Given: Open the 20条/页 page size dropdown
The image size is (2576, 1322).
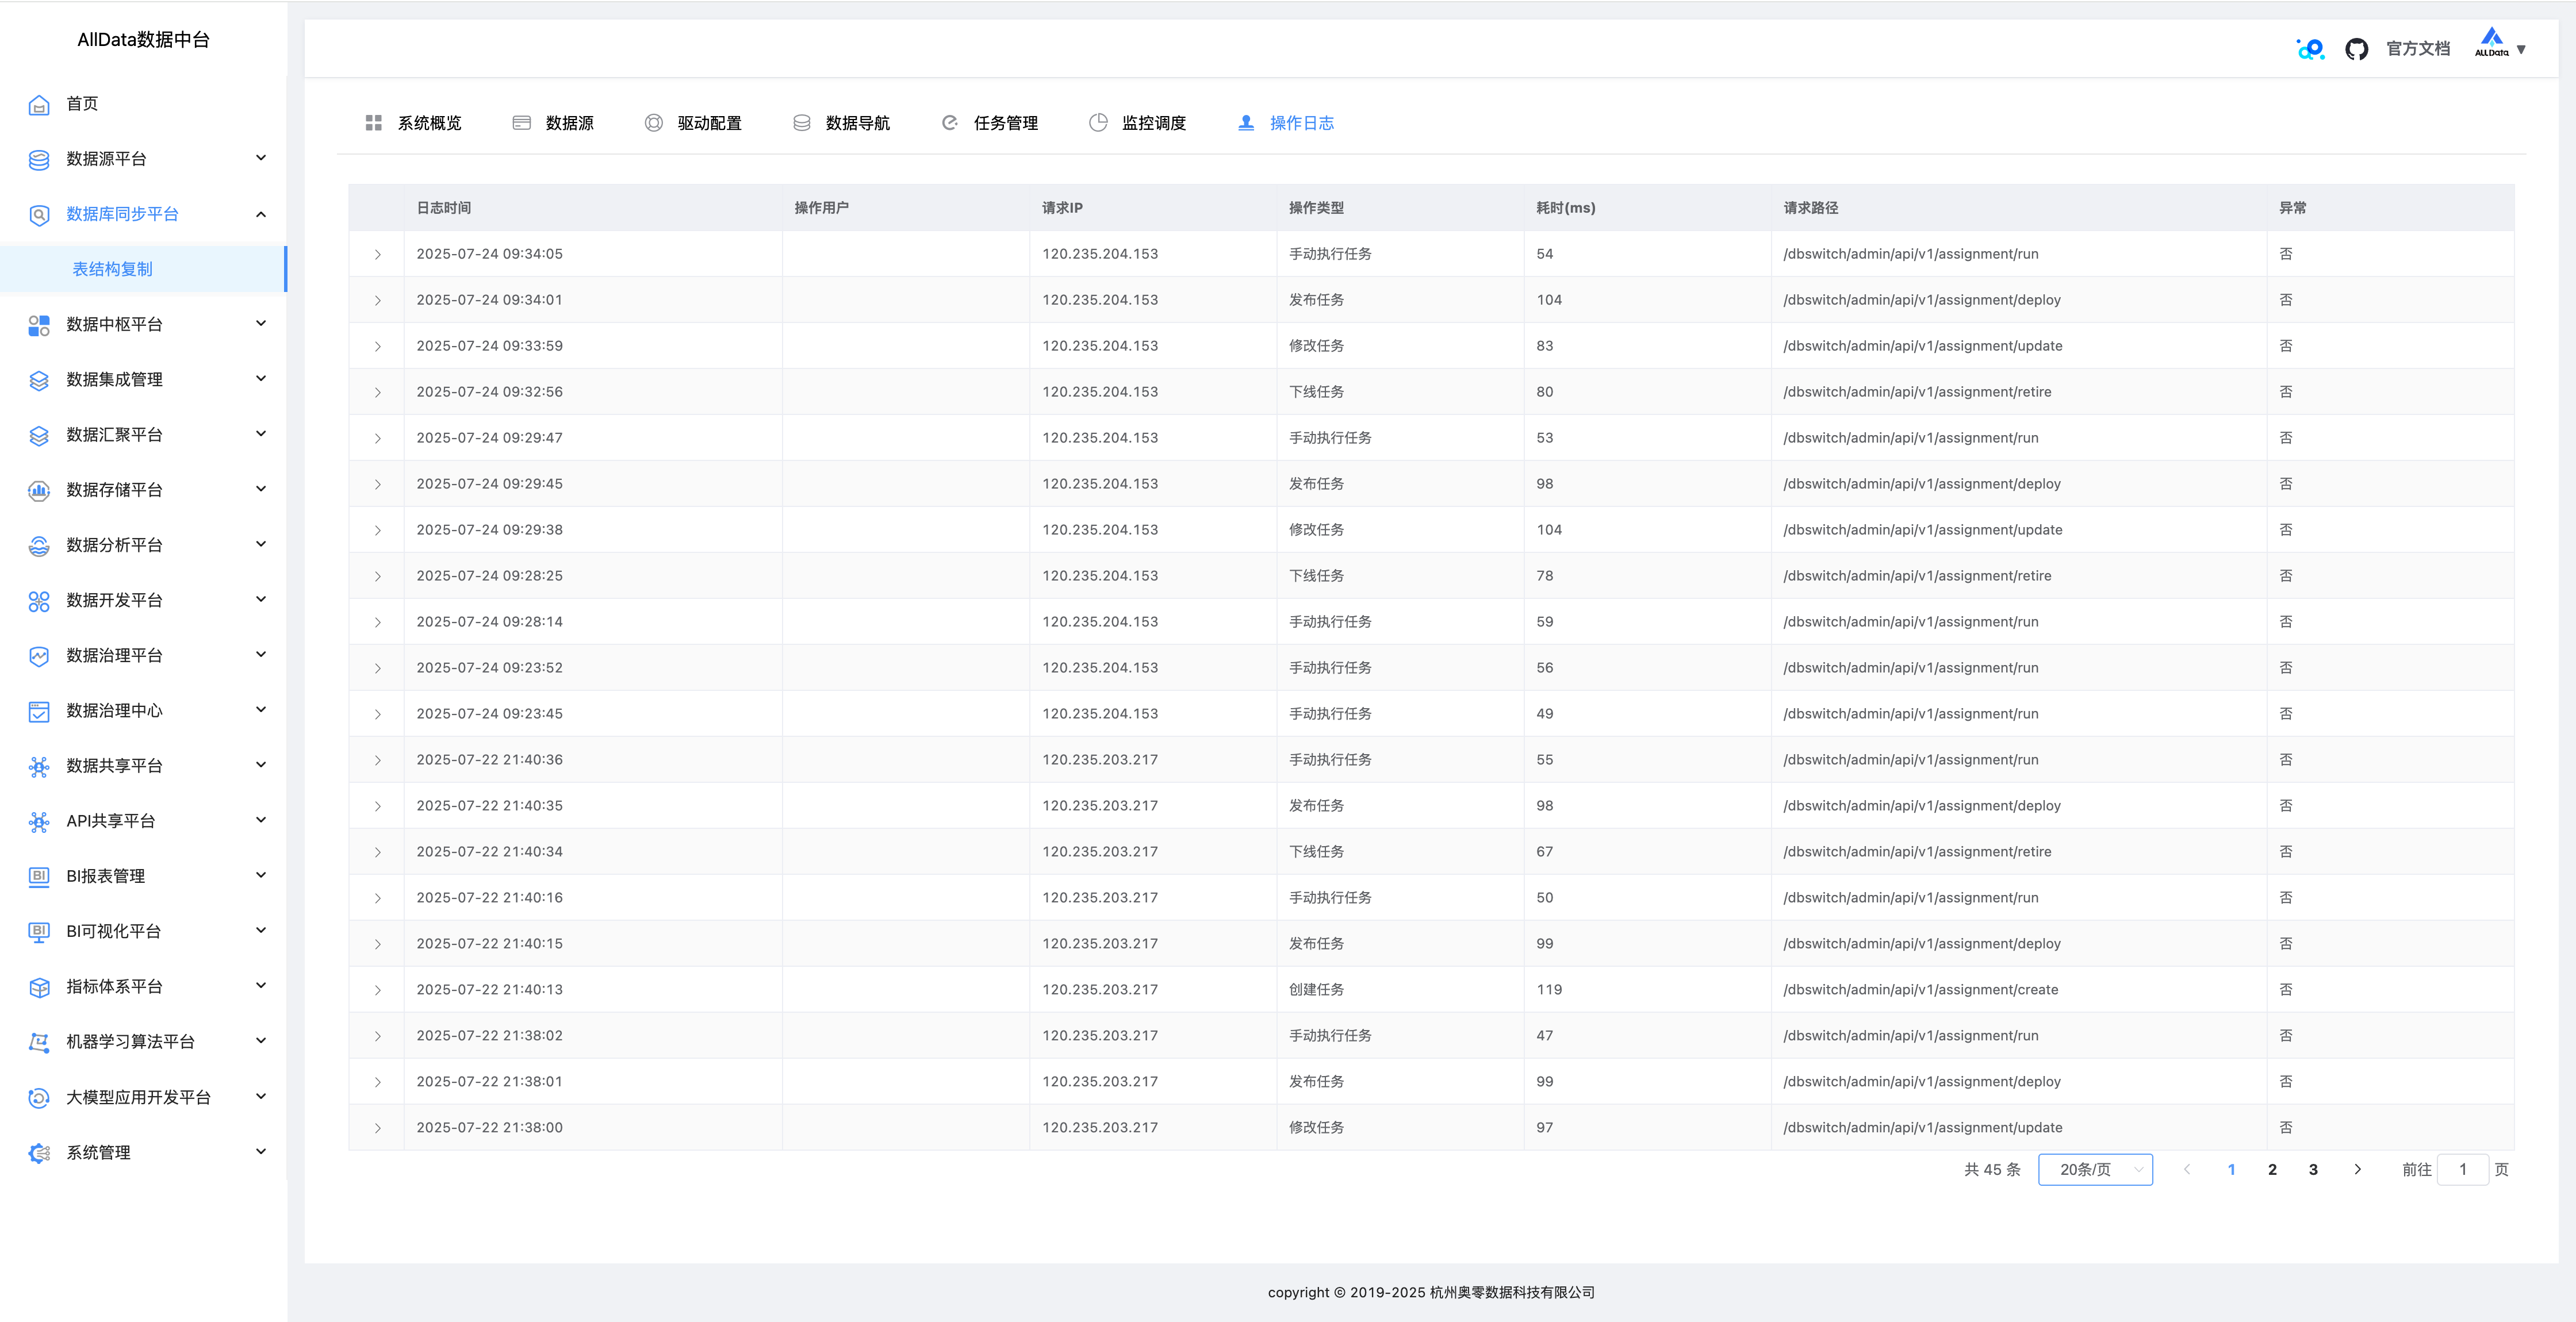Looking at the screenshot, I should click(2095, 1170).
